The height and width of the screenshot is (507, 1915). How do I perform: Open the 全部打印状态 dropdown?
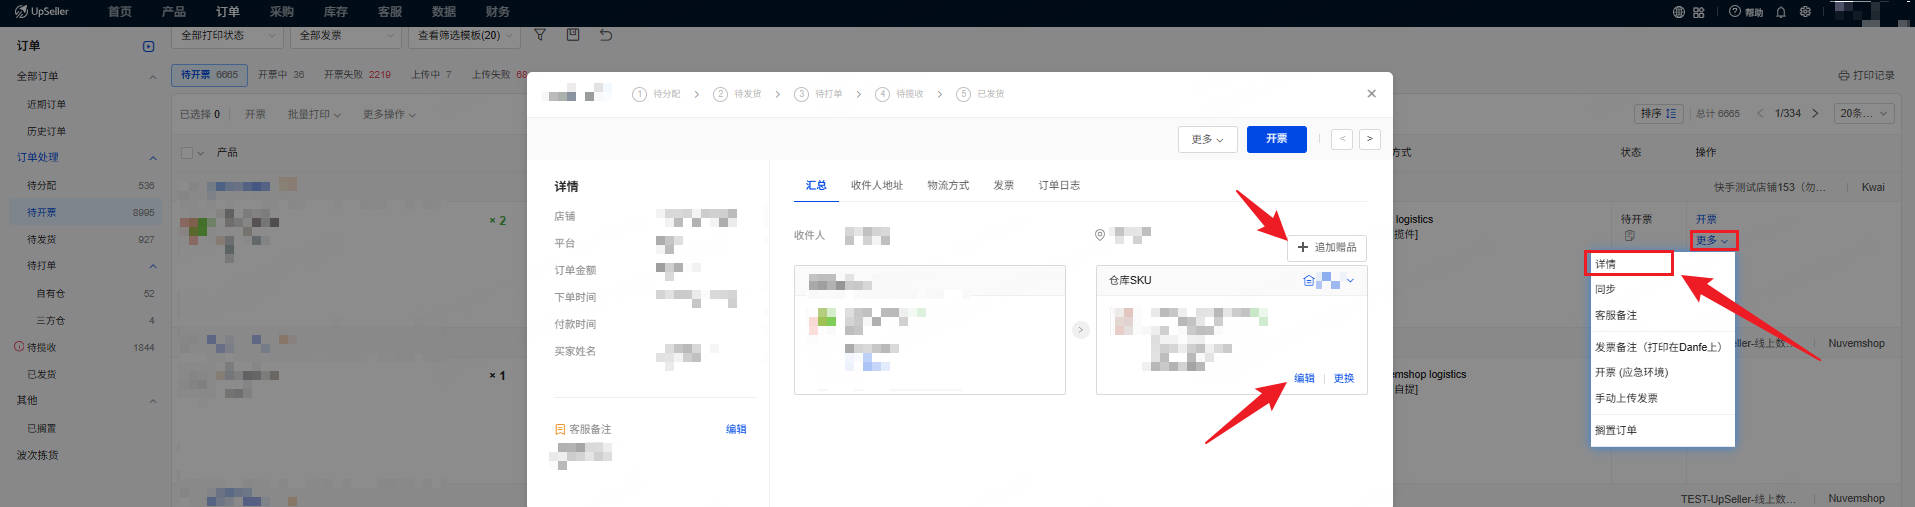(x=227, y=36)
